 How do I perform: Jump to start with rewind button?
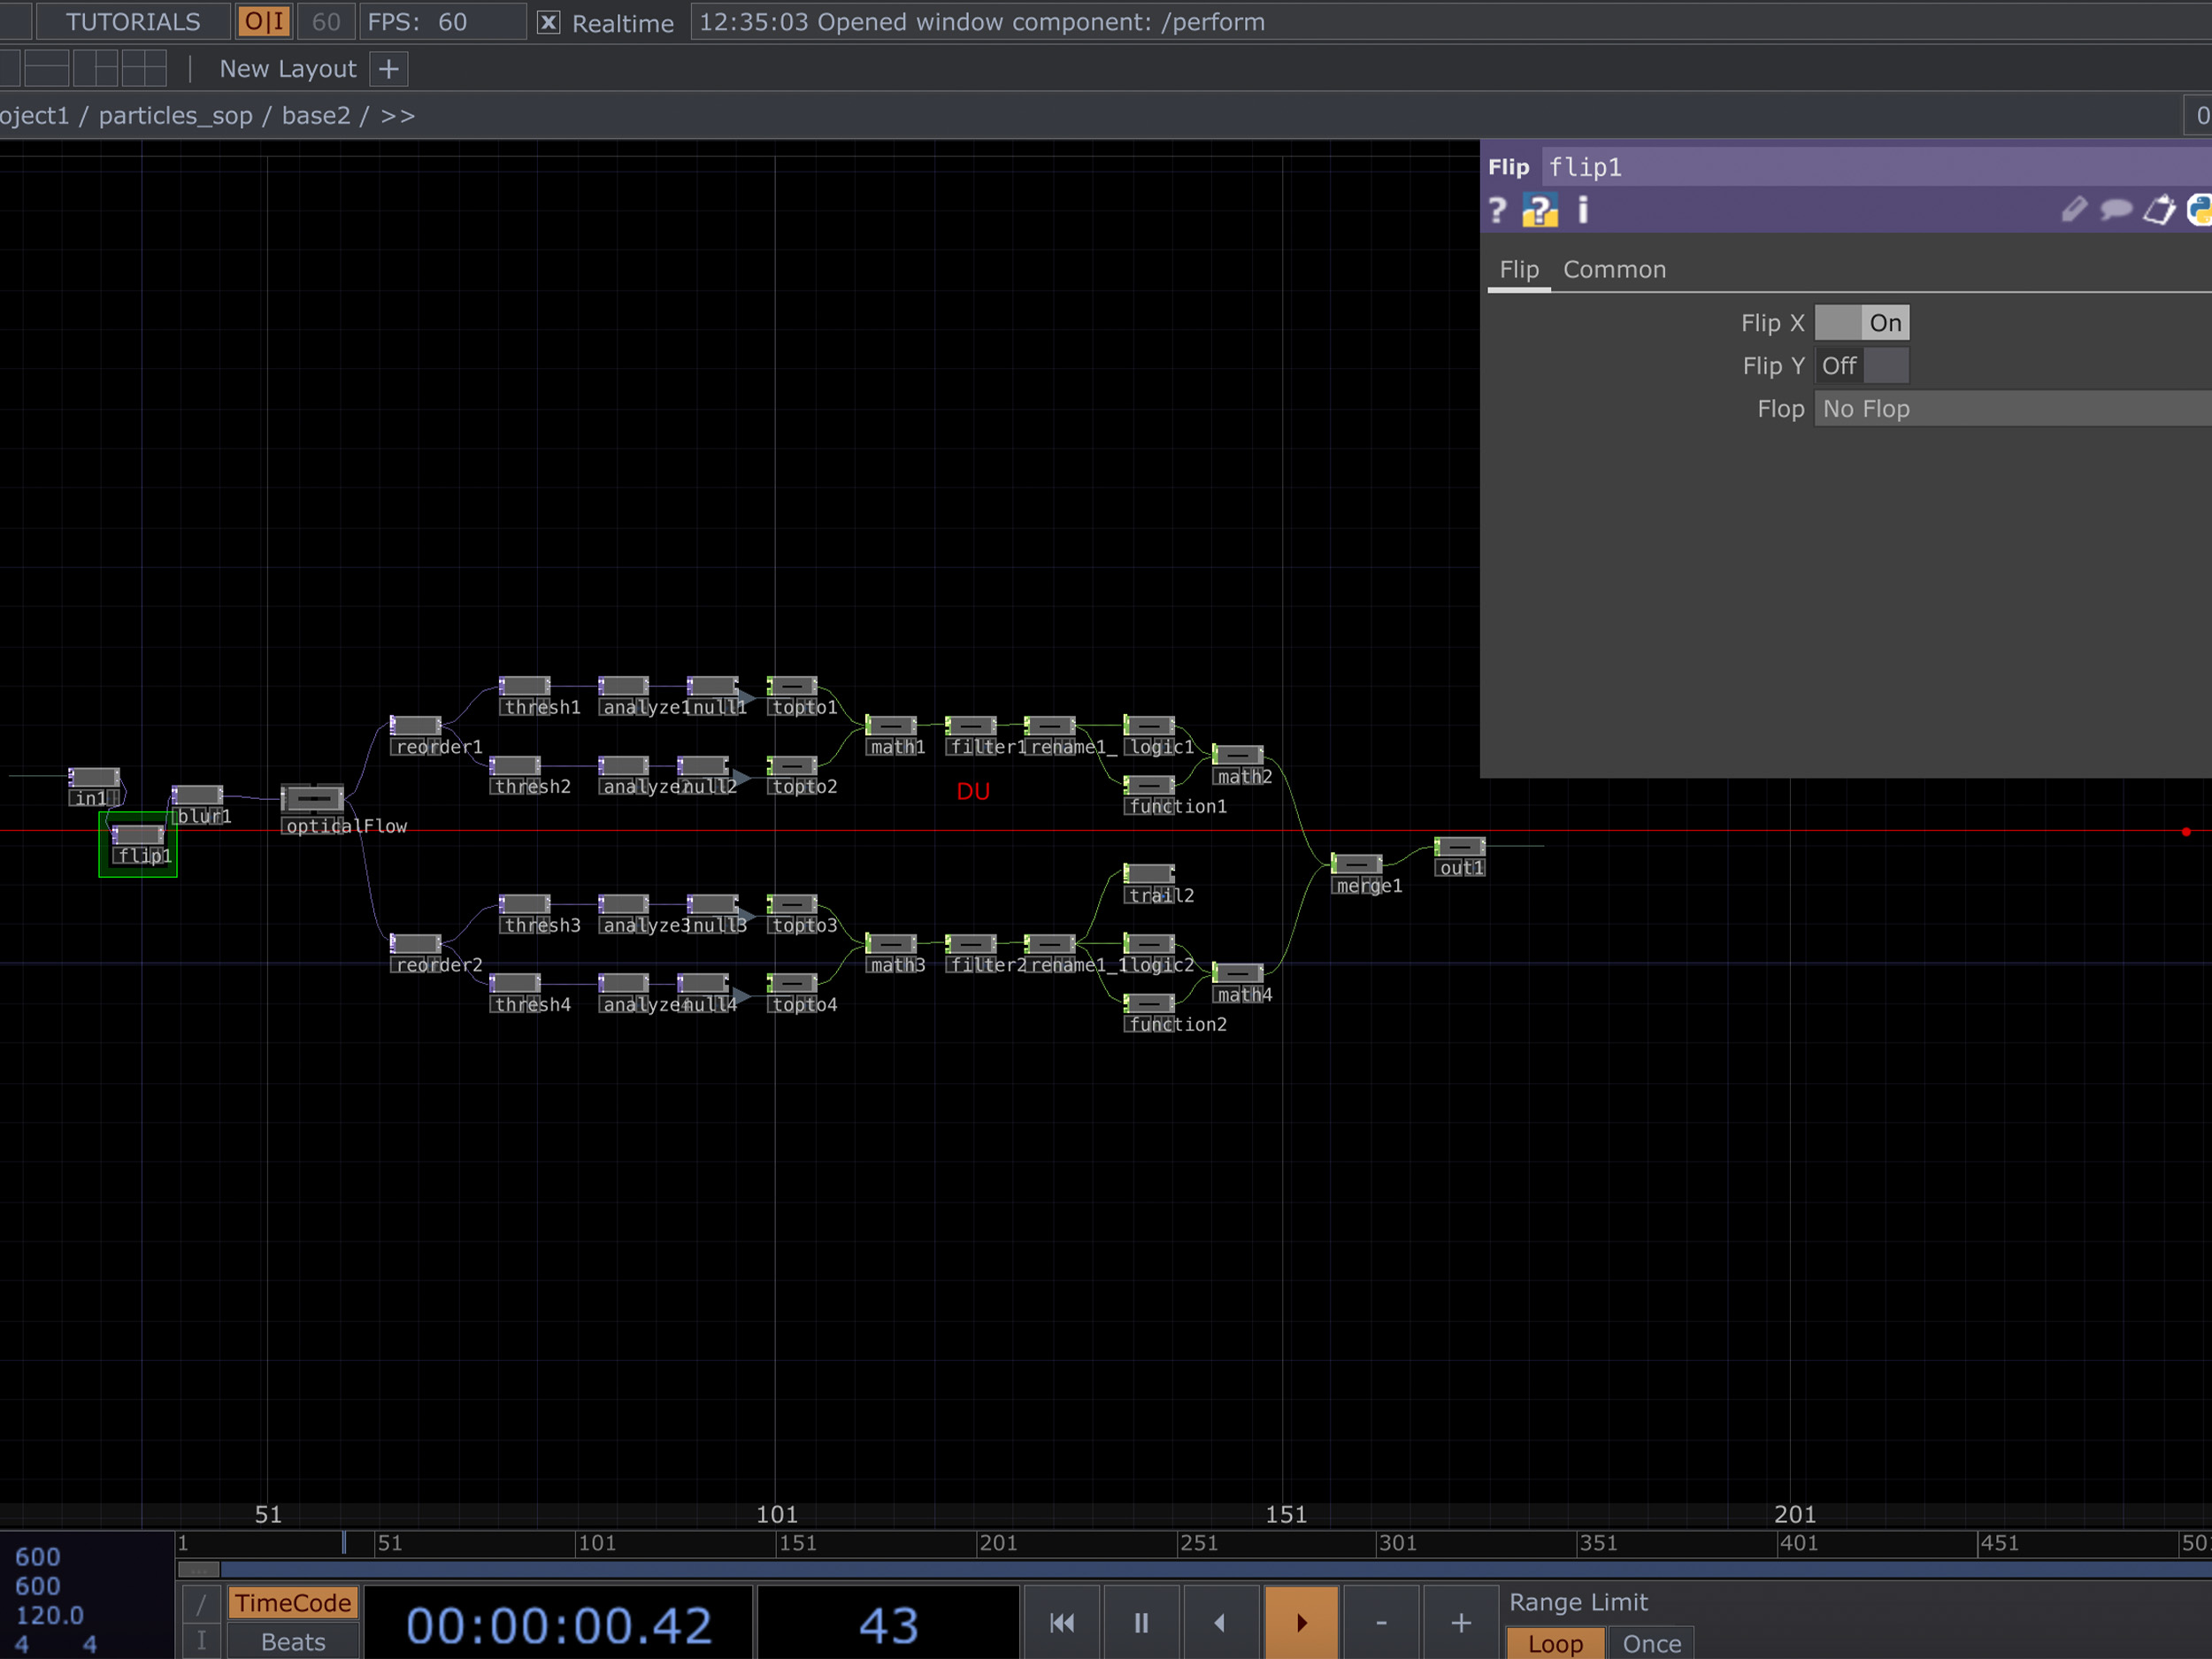(x=1062, y=1622)
